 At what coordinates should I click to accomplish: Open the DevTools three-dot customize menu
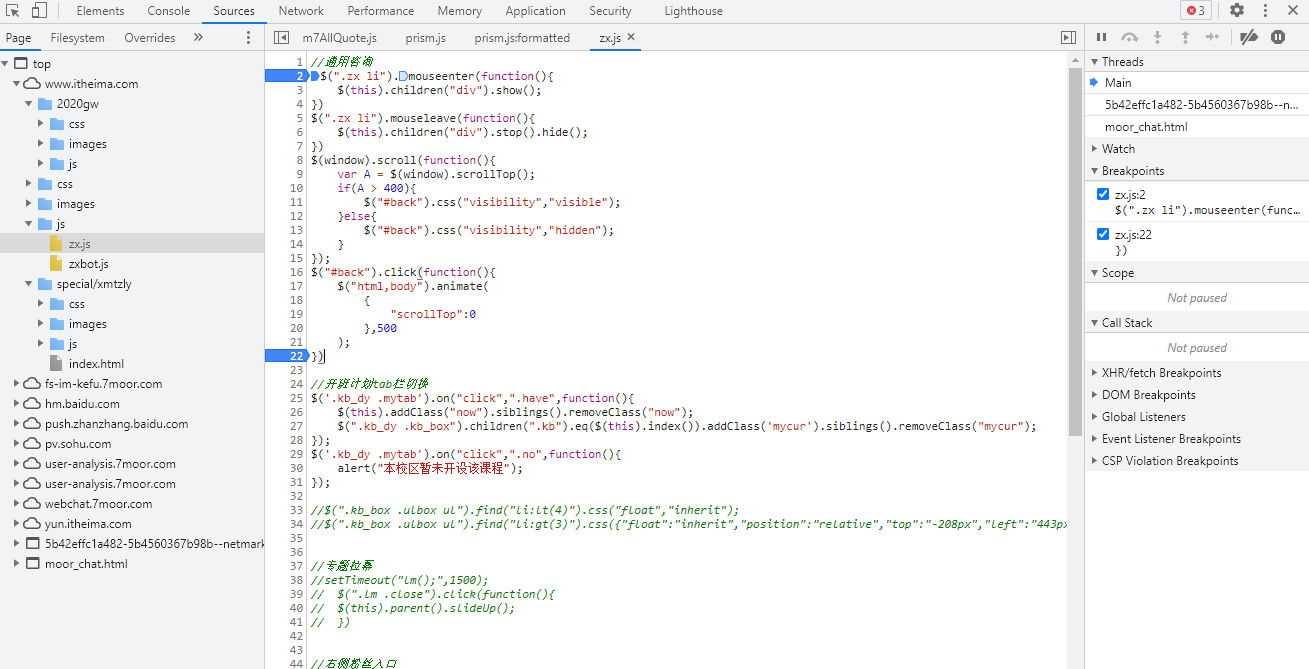1265,11
